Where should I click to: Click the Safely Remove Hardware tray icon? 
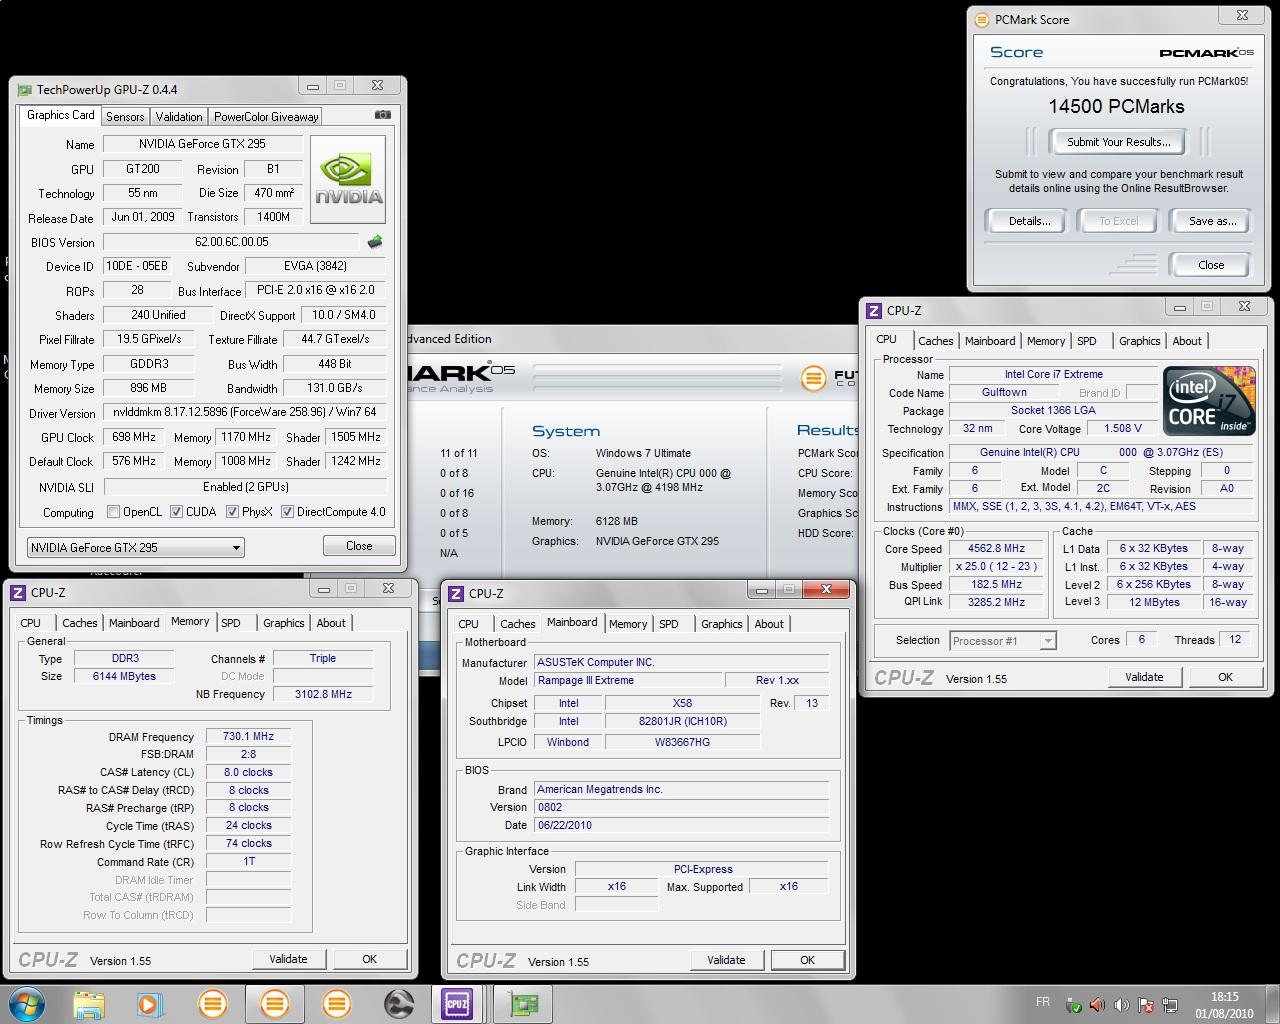coord(1074,1004)
